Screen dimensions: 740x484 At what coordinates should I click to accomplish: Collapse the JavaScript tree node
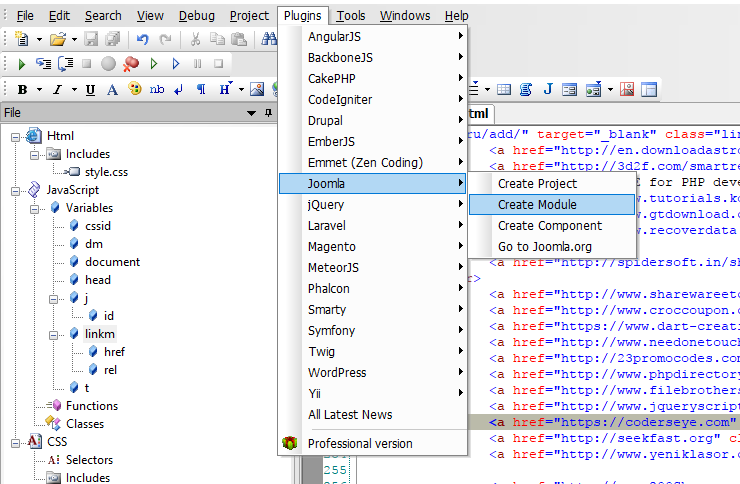(x=16, y=190)
